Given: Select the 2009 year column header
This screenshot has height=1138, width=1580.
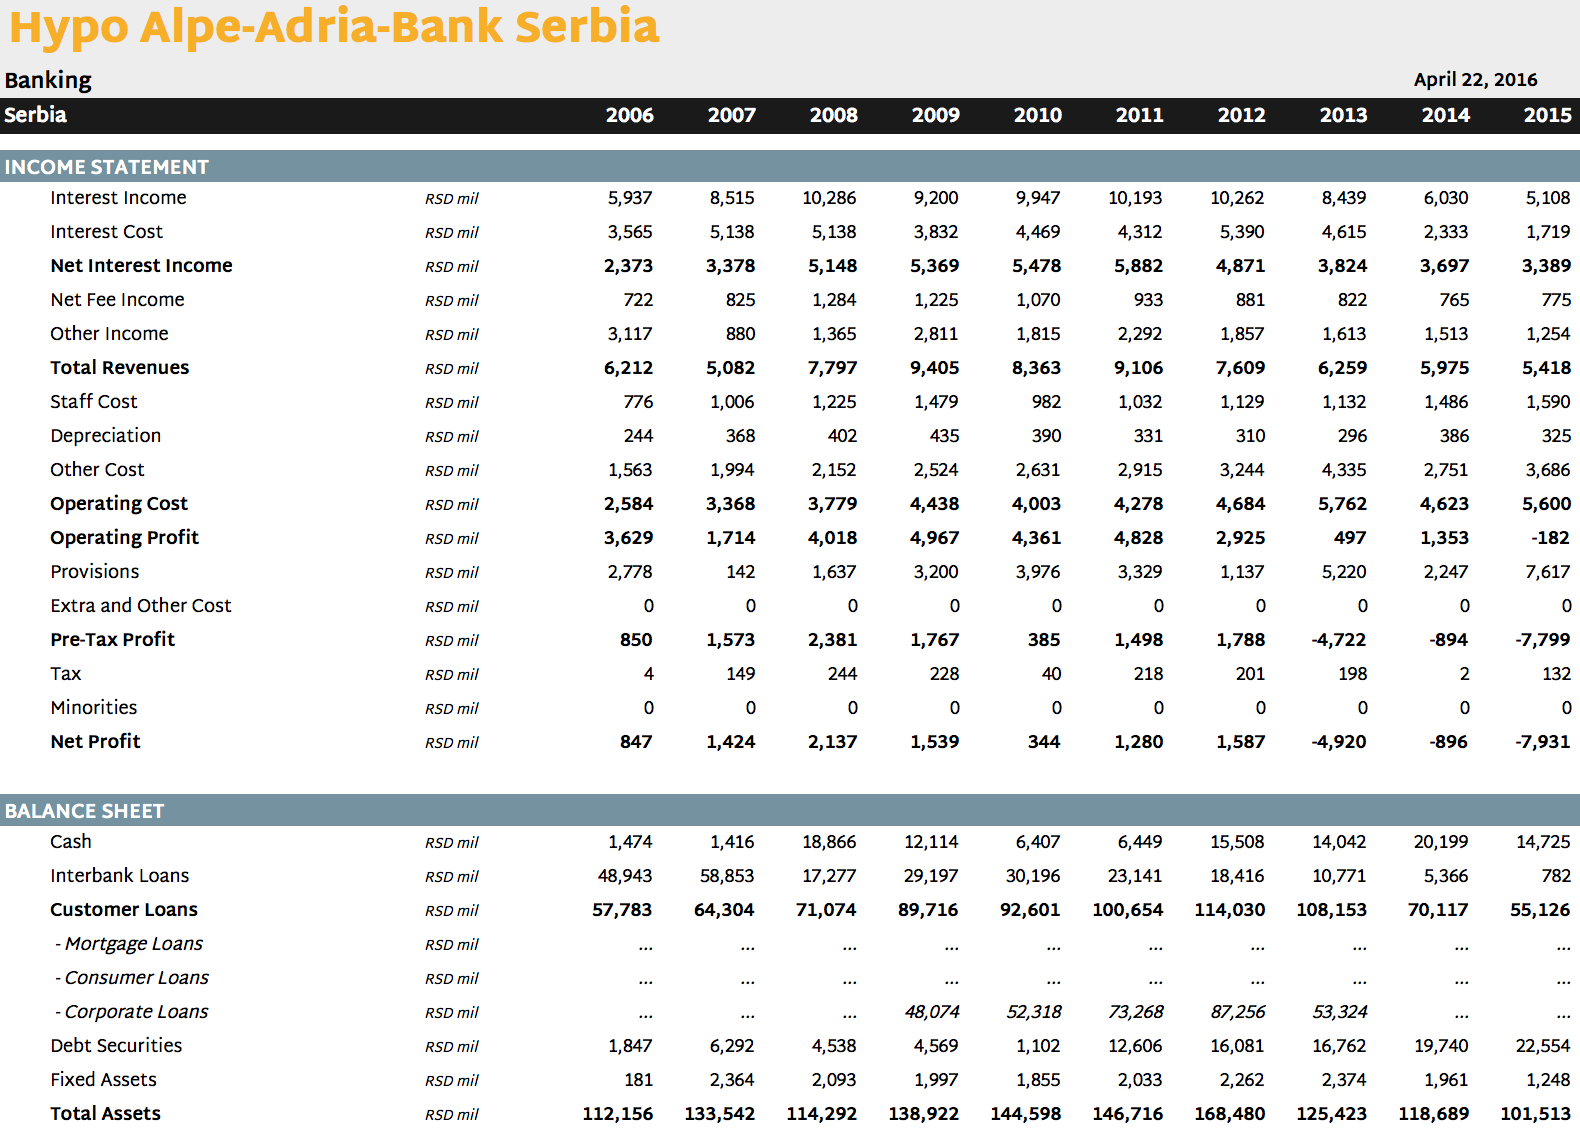Looking at the screenshot, I should pyautogui.click(x=936, y=115).
